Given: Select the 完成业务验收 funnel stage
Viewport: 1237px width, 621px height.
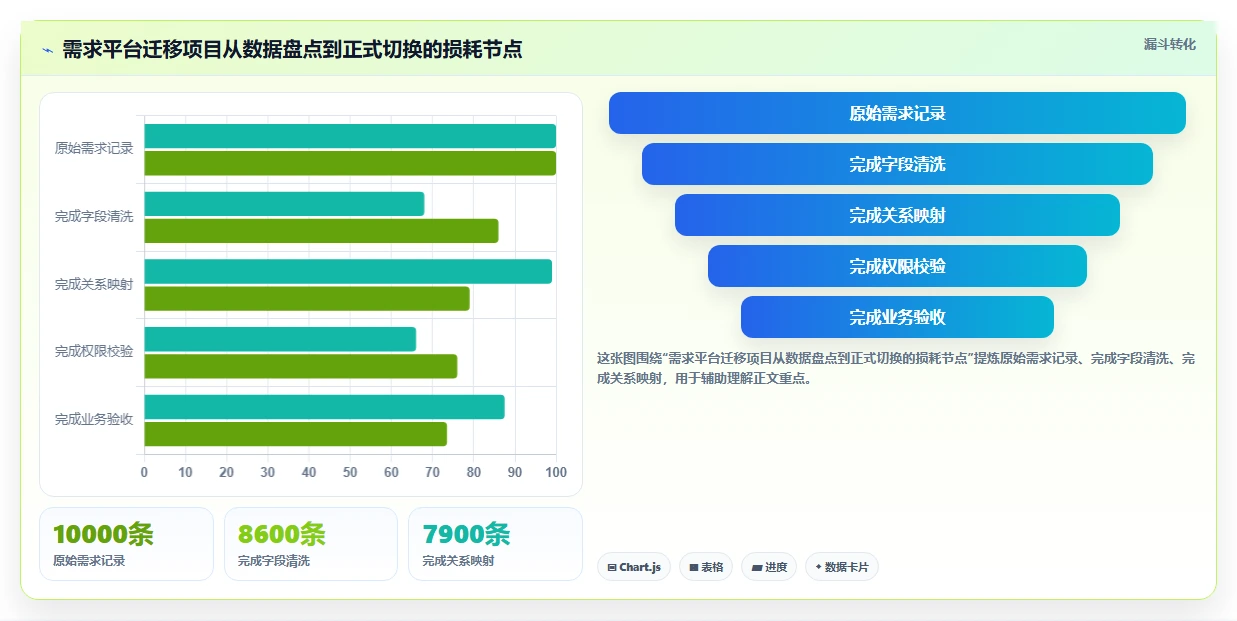Looking at the screenshot, I should pos(897,317).
